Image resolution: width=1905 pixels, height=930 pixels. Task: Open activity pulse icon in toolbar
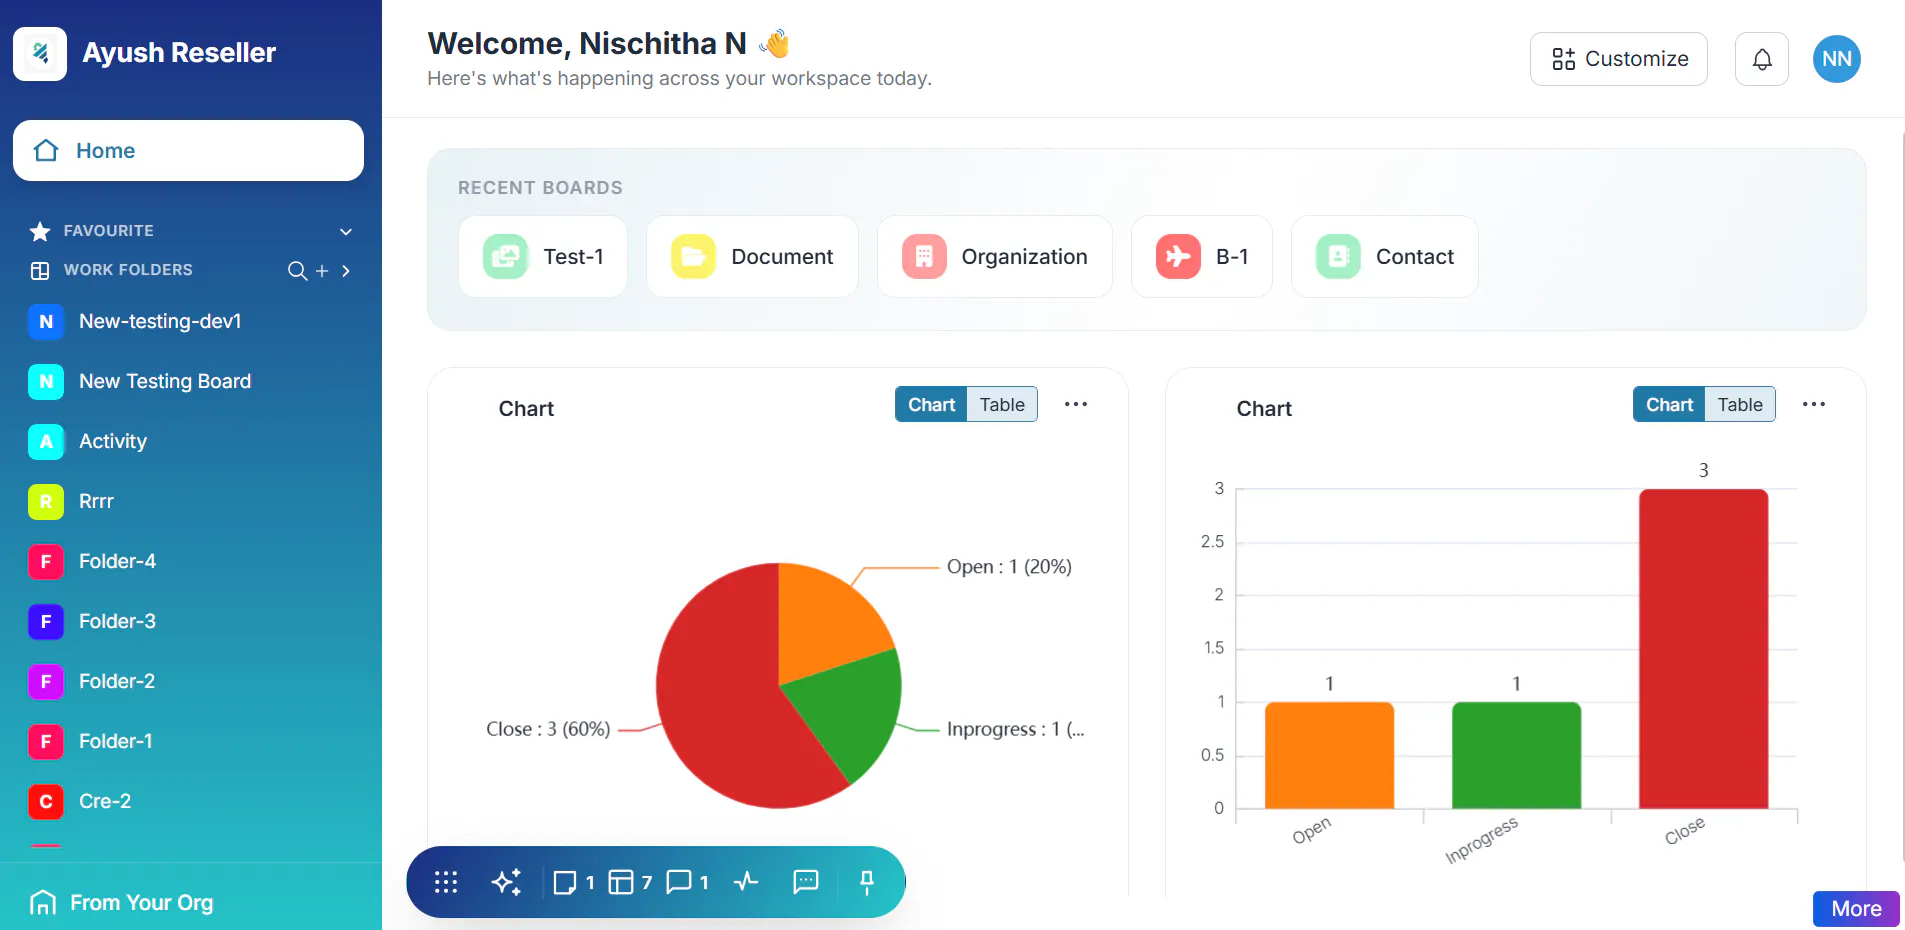pos(746,882)
